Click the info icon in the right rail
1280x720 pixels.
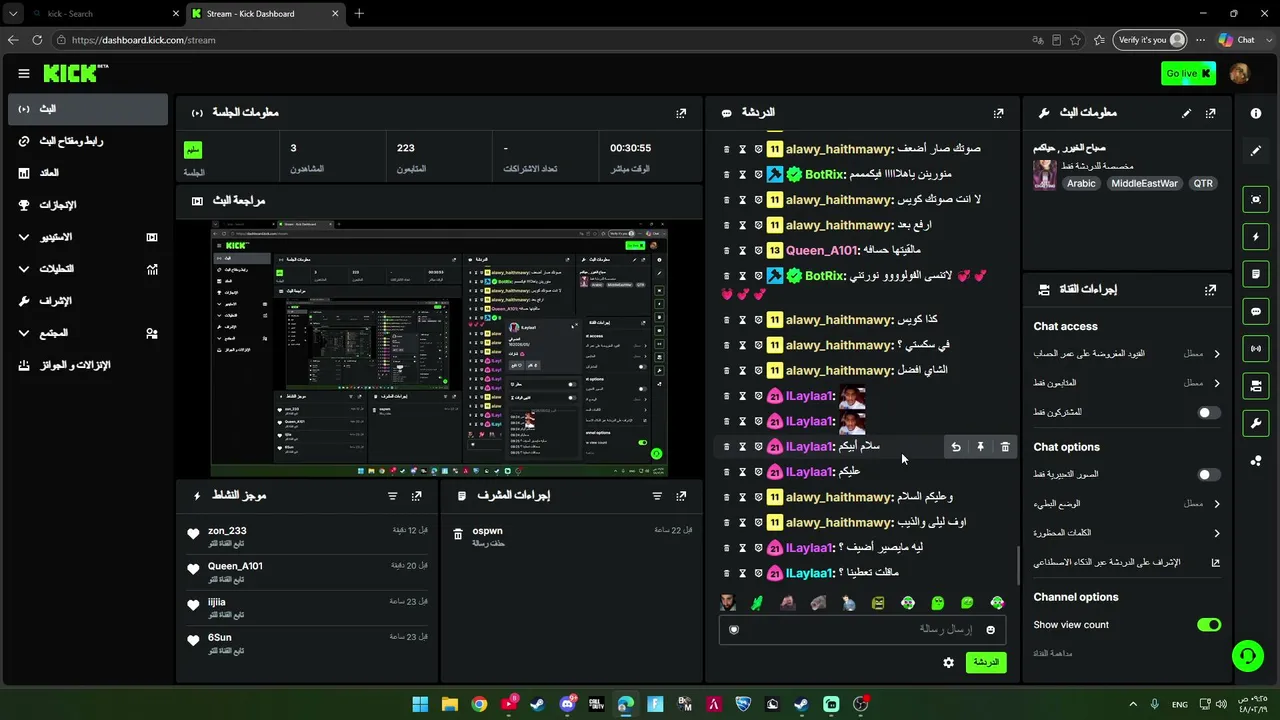coord(1256,113)
